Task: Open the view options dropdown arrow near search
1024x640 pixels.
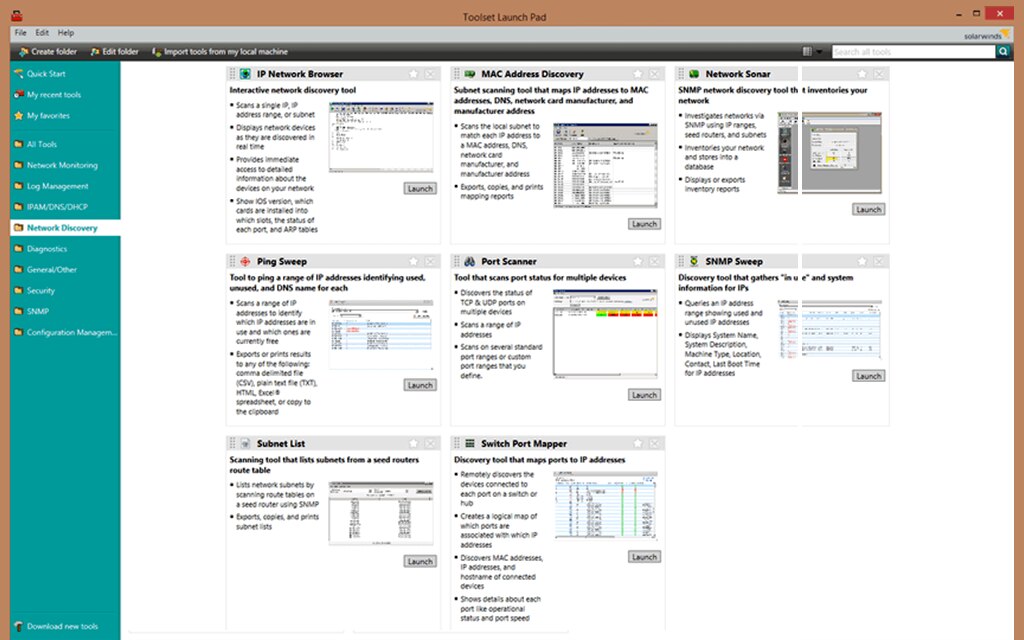Action: point(821,50)
